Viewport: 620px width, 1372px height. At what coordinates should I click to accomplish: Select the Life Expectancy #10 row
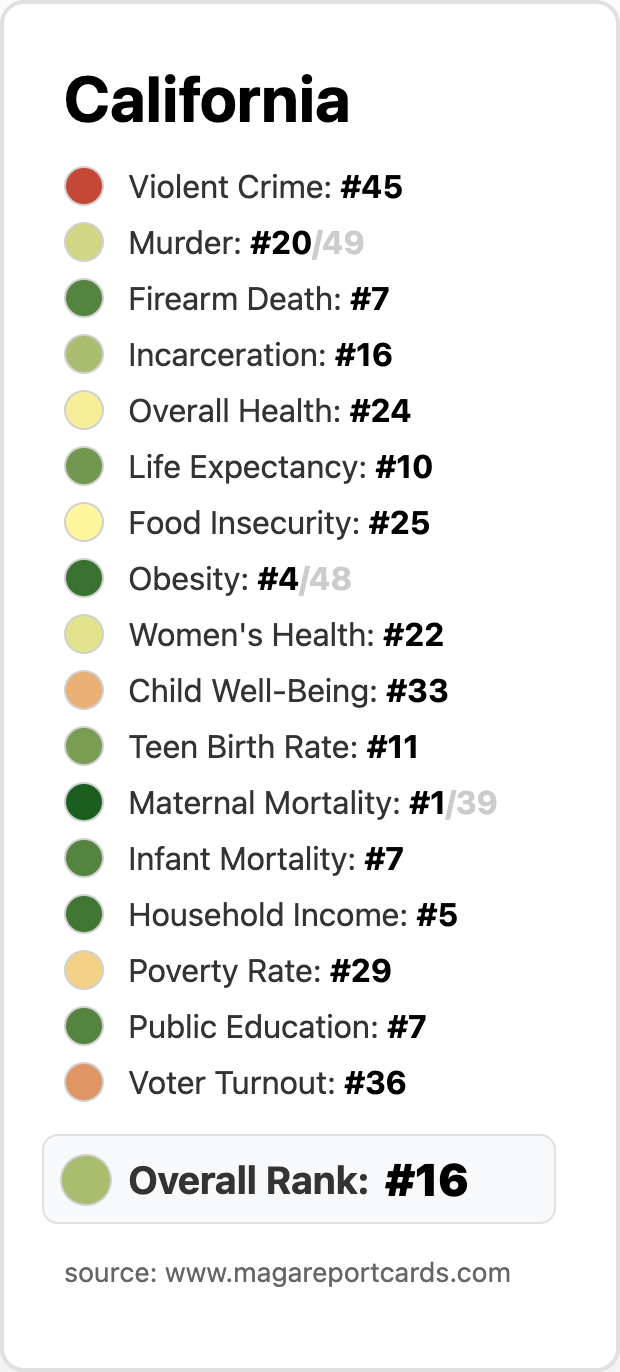pos(249,467)
